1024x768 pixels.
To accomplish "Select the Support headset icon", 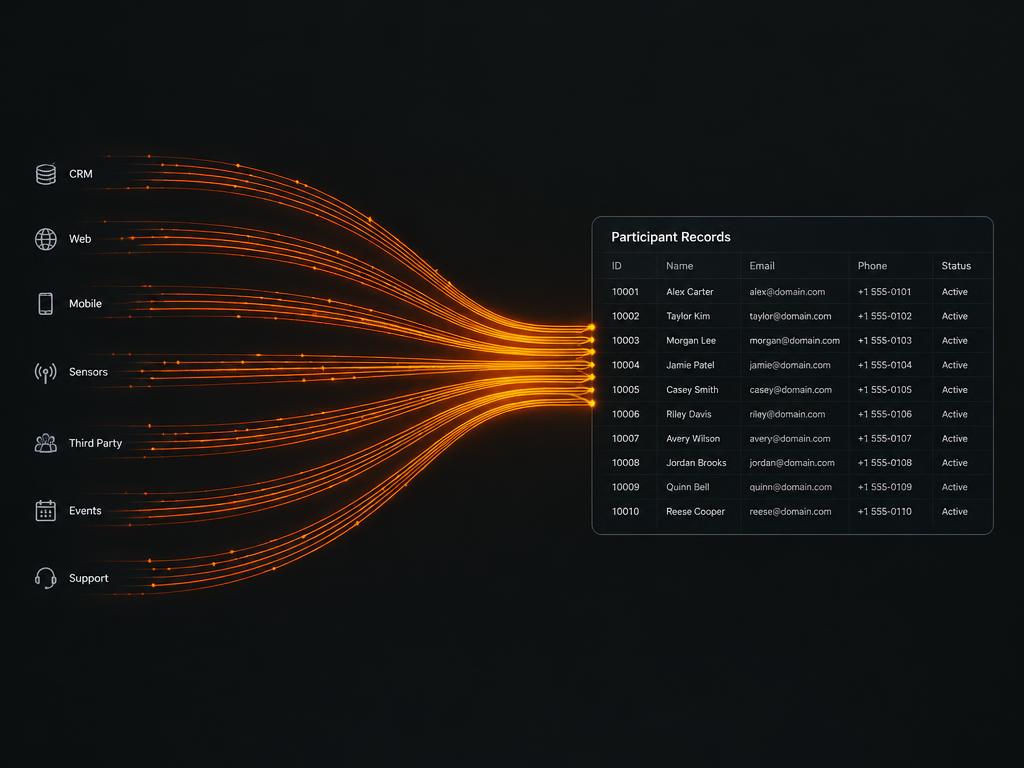I will (x=46, y=578).
